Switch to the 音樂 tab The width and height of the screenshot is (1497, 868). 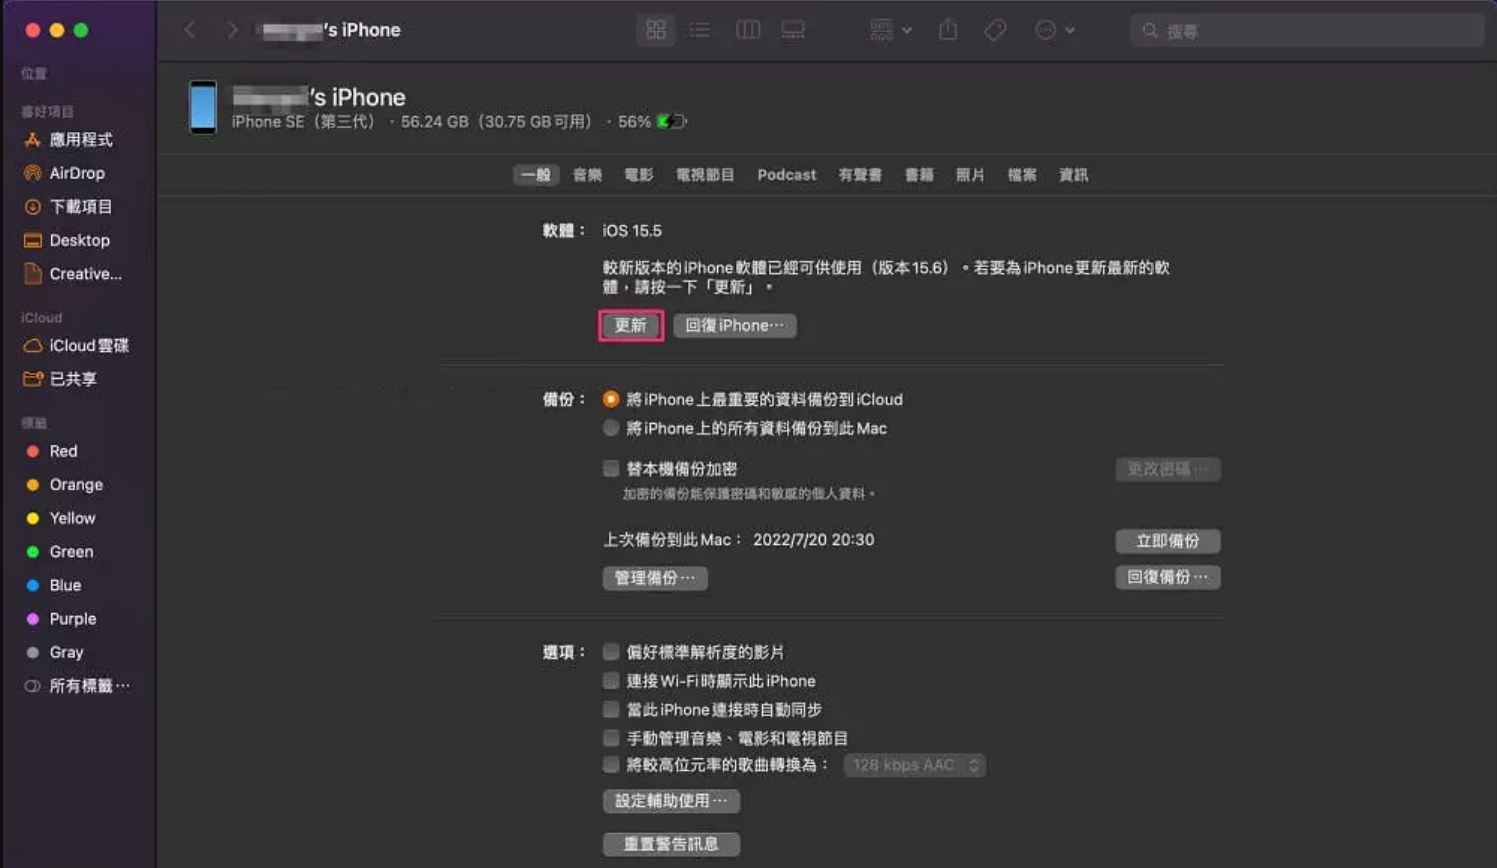pyautogui.click(x=587, y=175)
